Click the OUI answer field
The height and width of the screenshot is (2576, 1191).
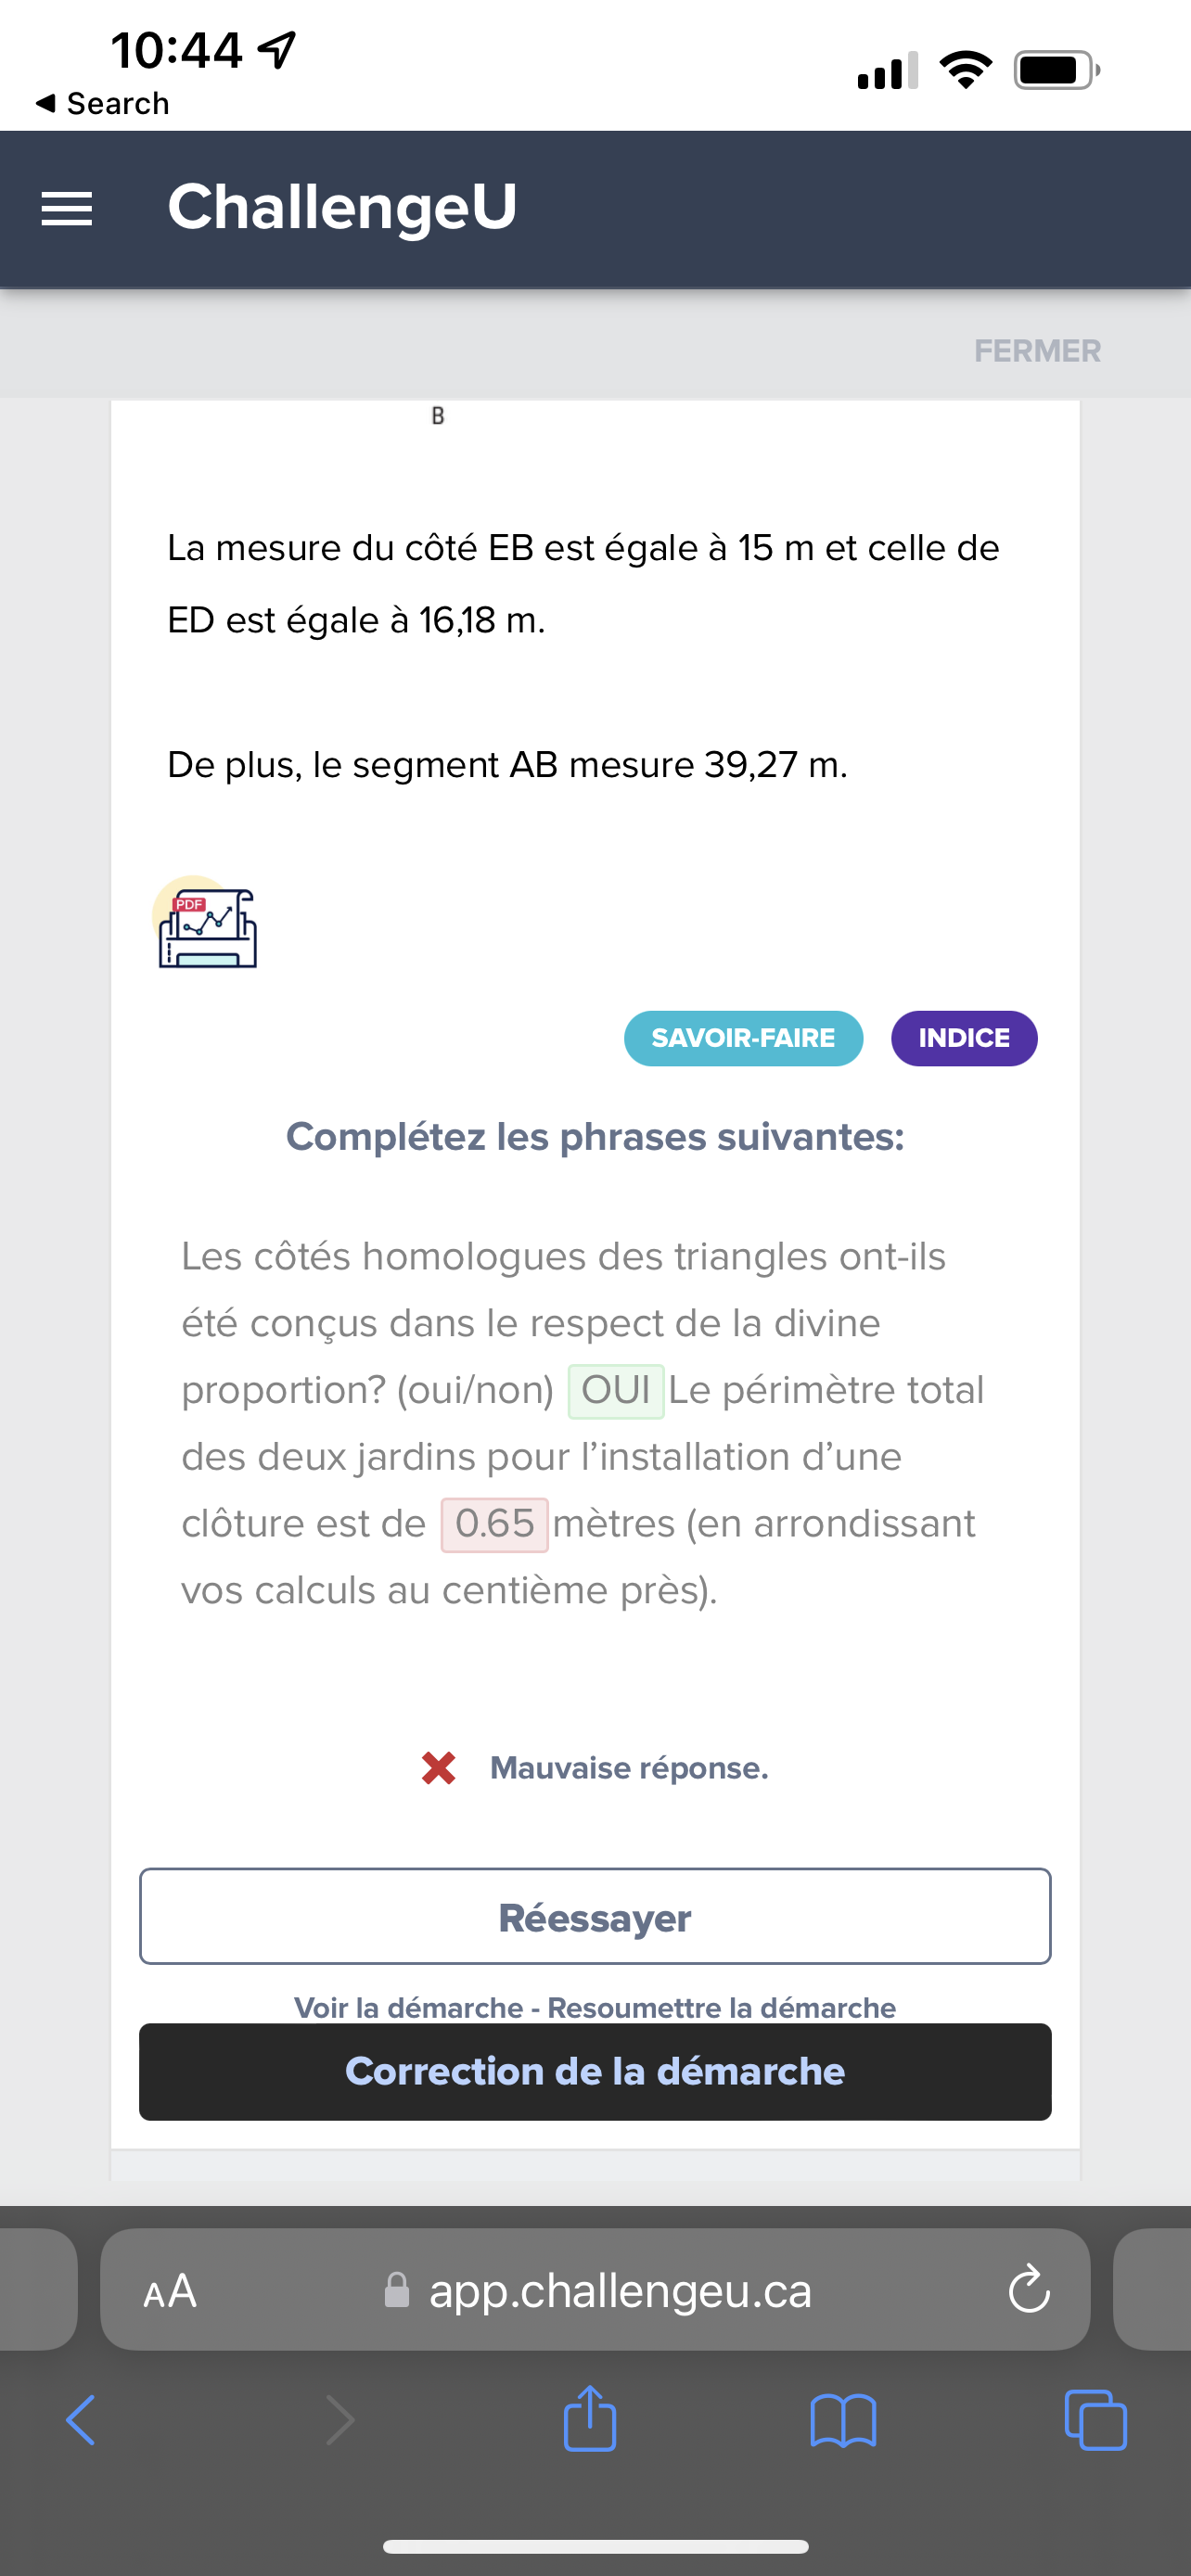(616, 1391)
